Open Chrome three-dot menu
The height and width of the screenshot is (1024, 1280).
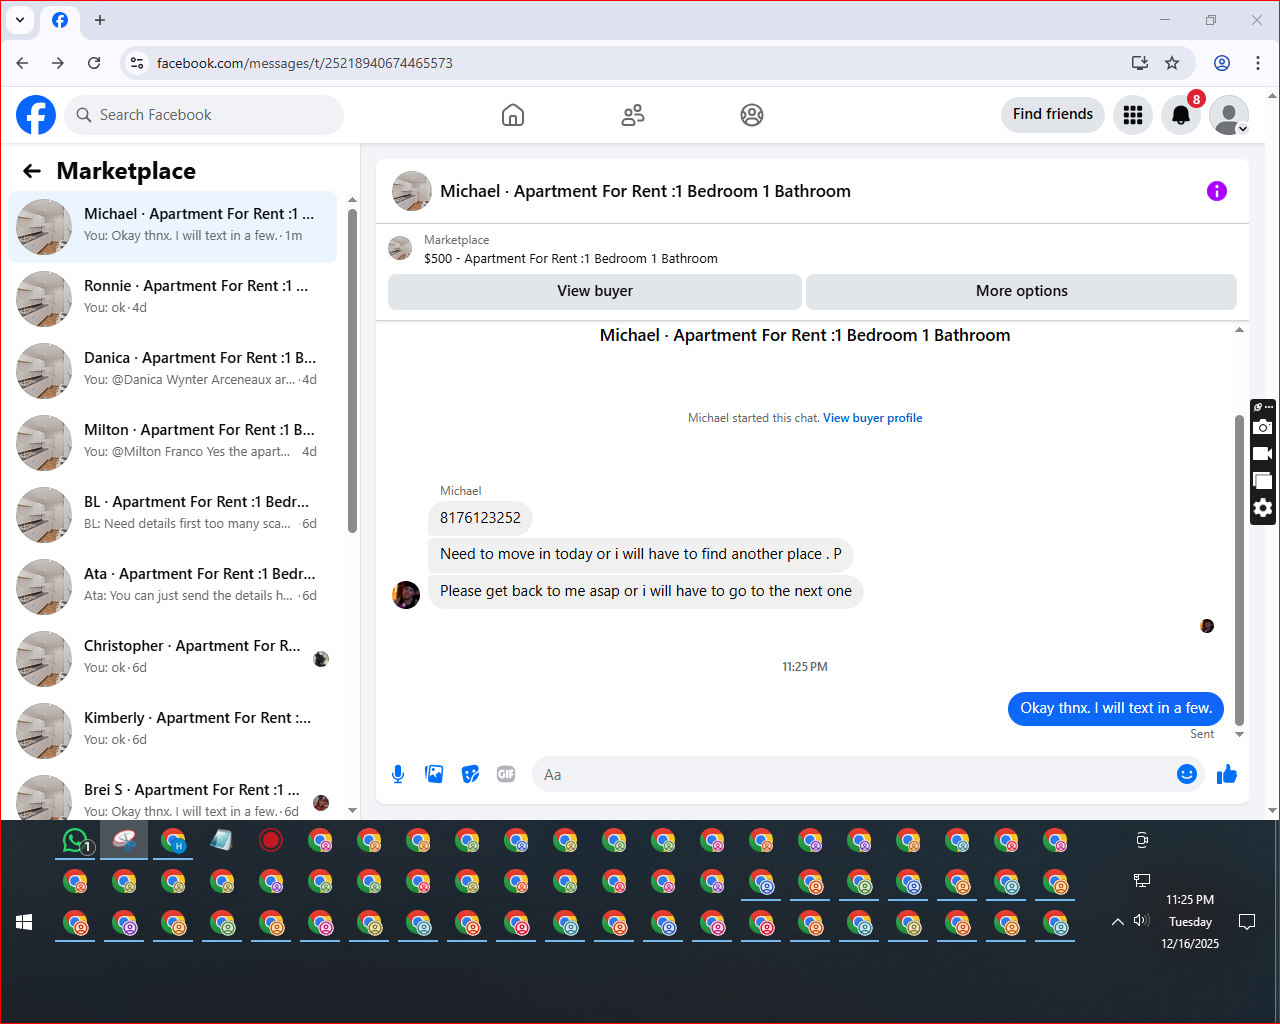click(x=1258, y=63)
